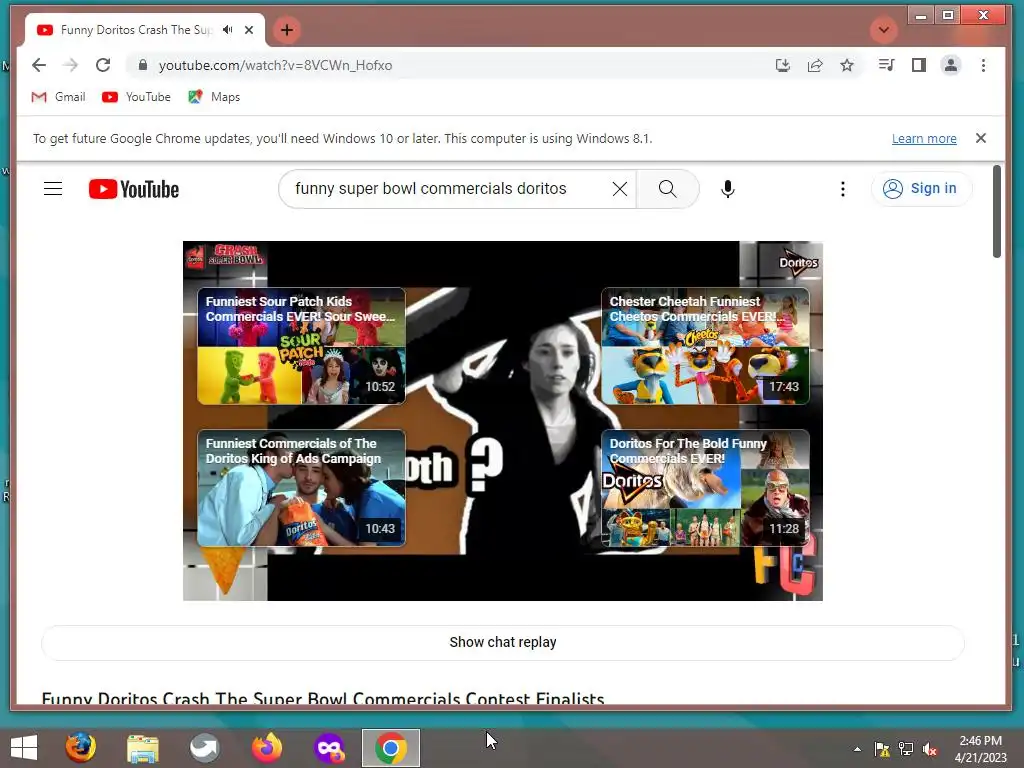Dismiss the Chrome update notice
This screenshot has width=1024, height=768.
click(x=981, y=138)
